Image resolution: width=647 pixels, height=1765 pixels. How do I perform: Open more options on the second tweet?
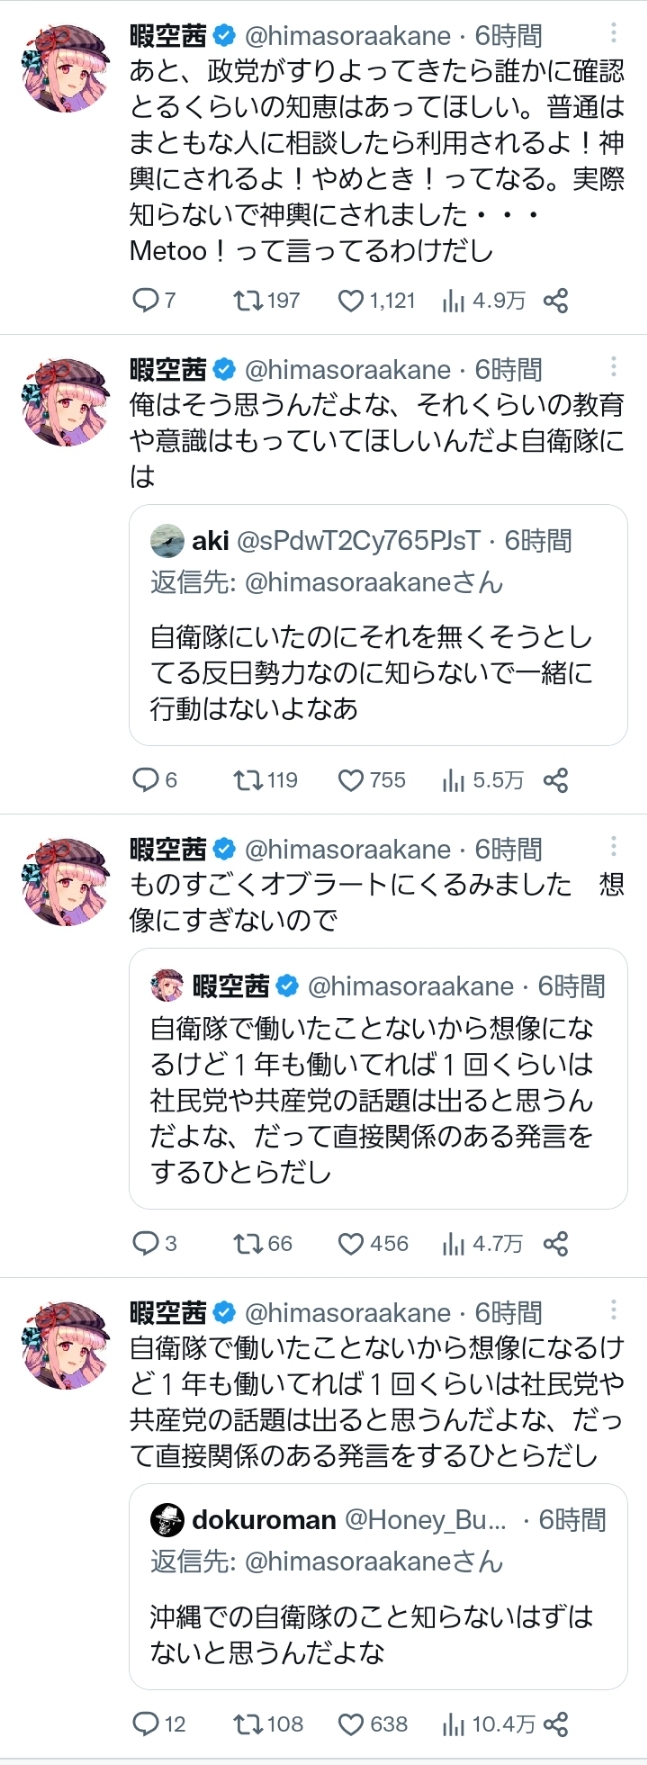click(613, 367)
